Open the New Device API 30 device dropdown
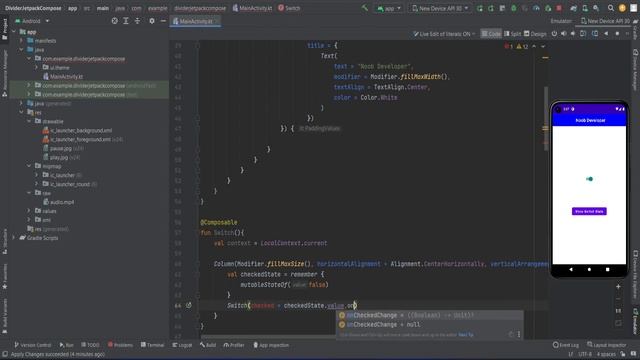 [440, 8]
